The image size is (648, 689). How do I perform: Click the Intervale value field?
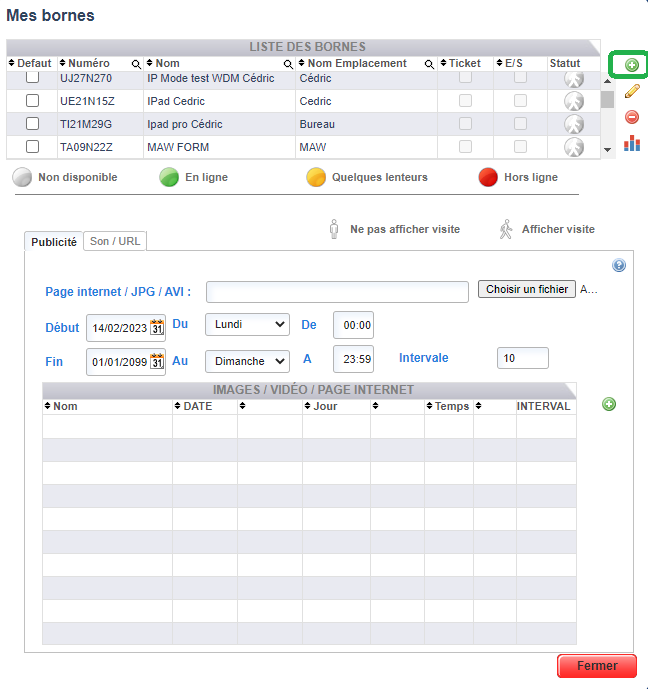click(x=522, y=358)
